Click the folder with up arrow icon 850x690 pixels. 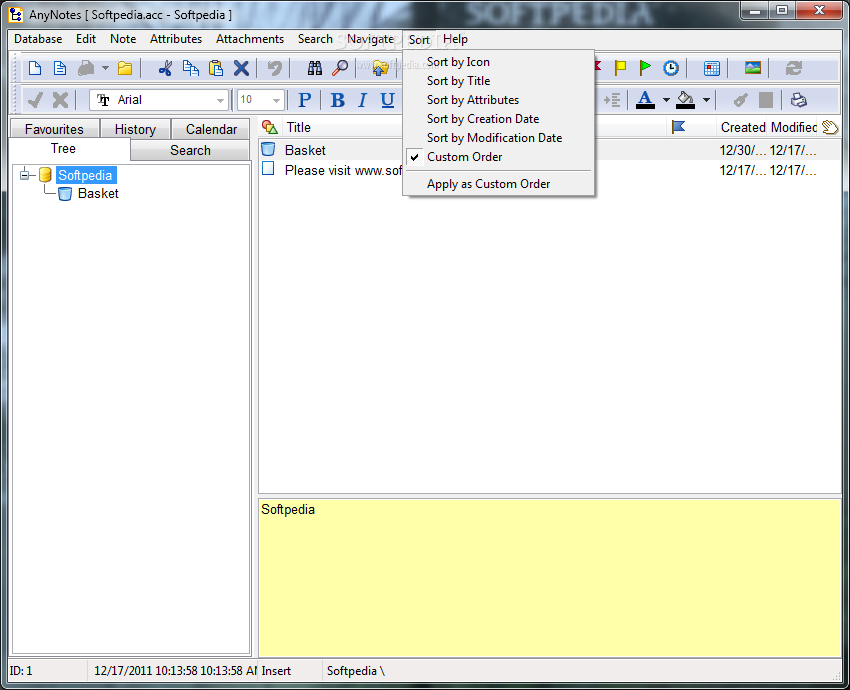pos(381,68)
